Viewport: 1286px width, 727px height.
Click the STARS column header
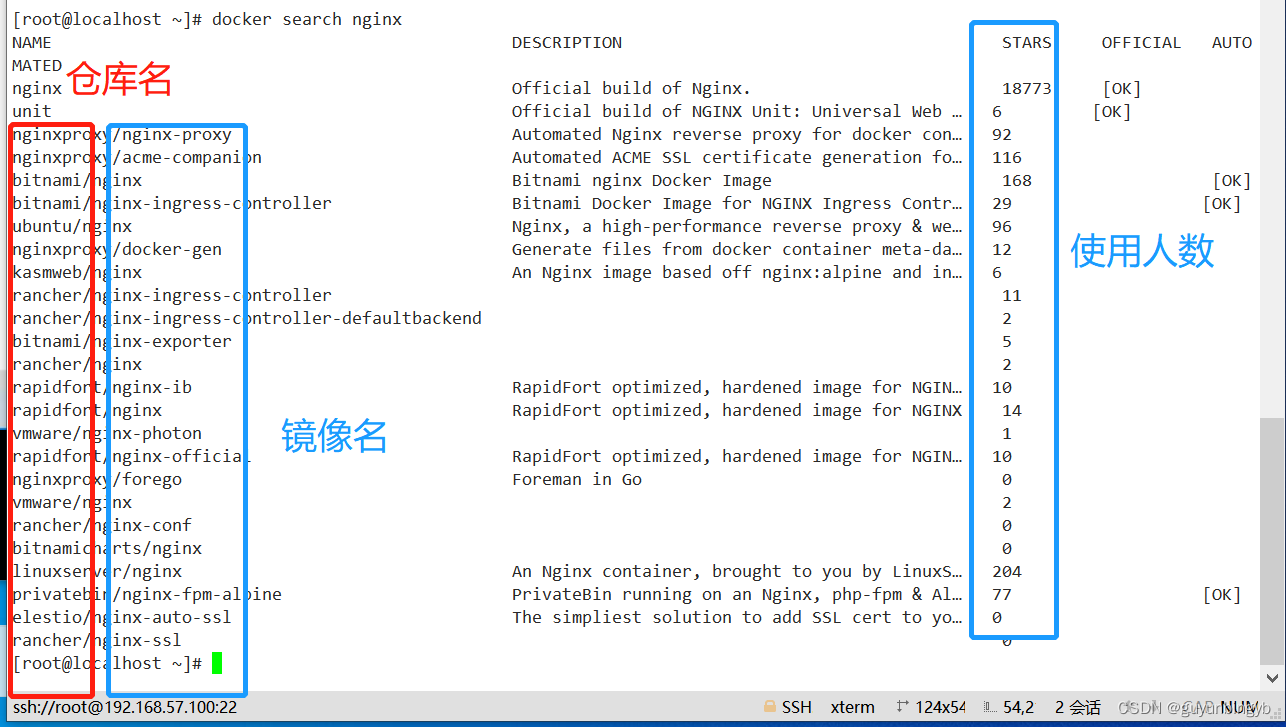1027,42
